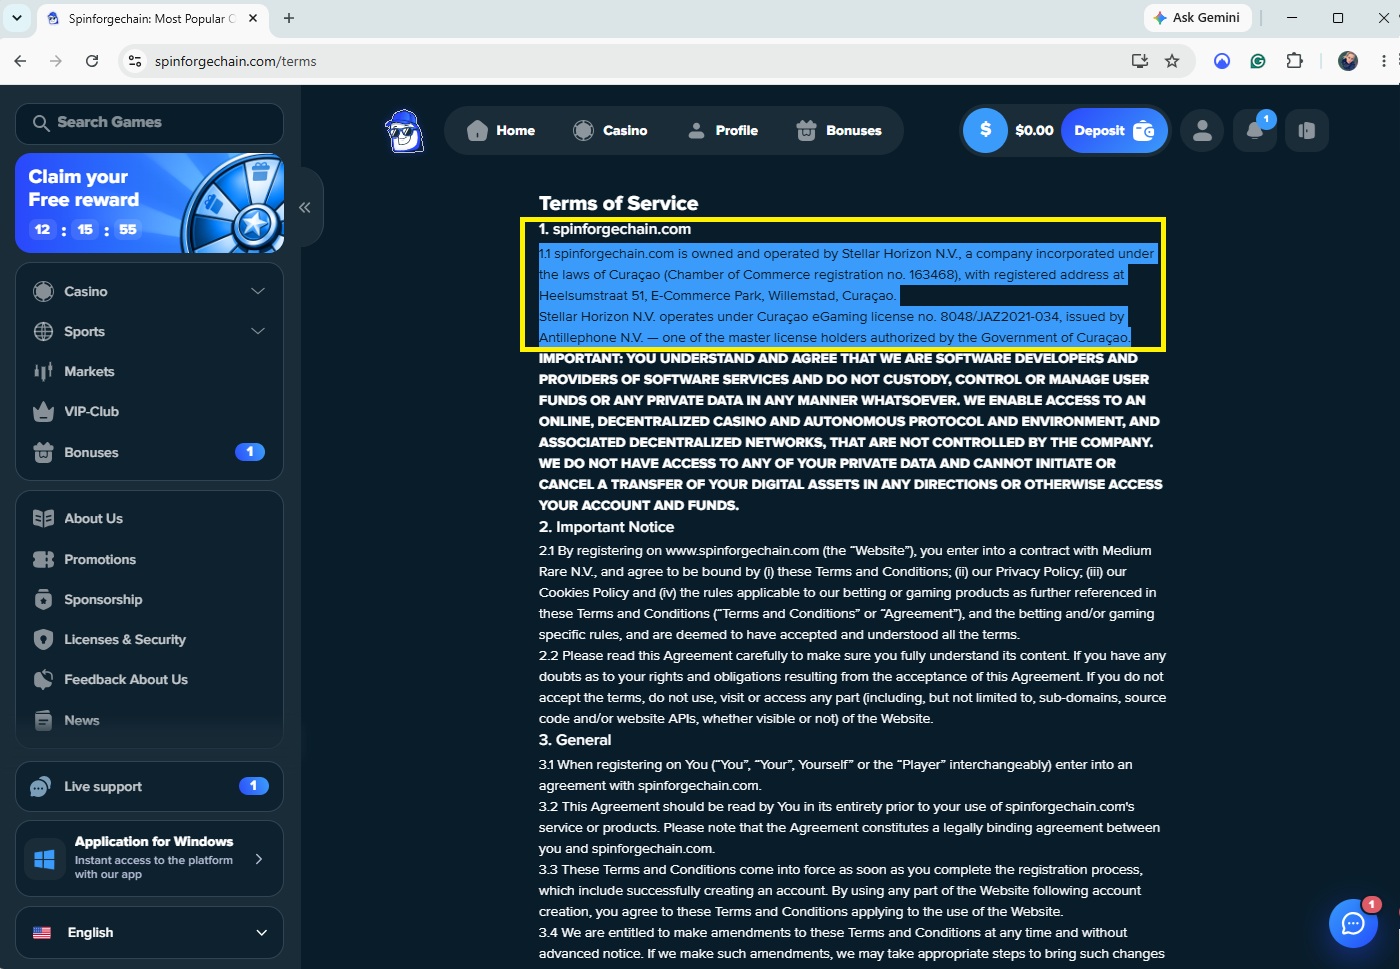
Task: Expand the Sports sidebar chevron
Action: tap(258, 332)
